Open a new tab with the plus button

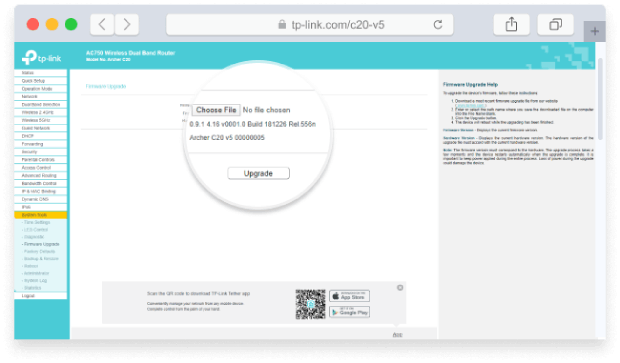[x=594, y=31]
